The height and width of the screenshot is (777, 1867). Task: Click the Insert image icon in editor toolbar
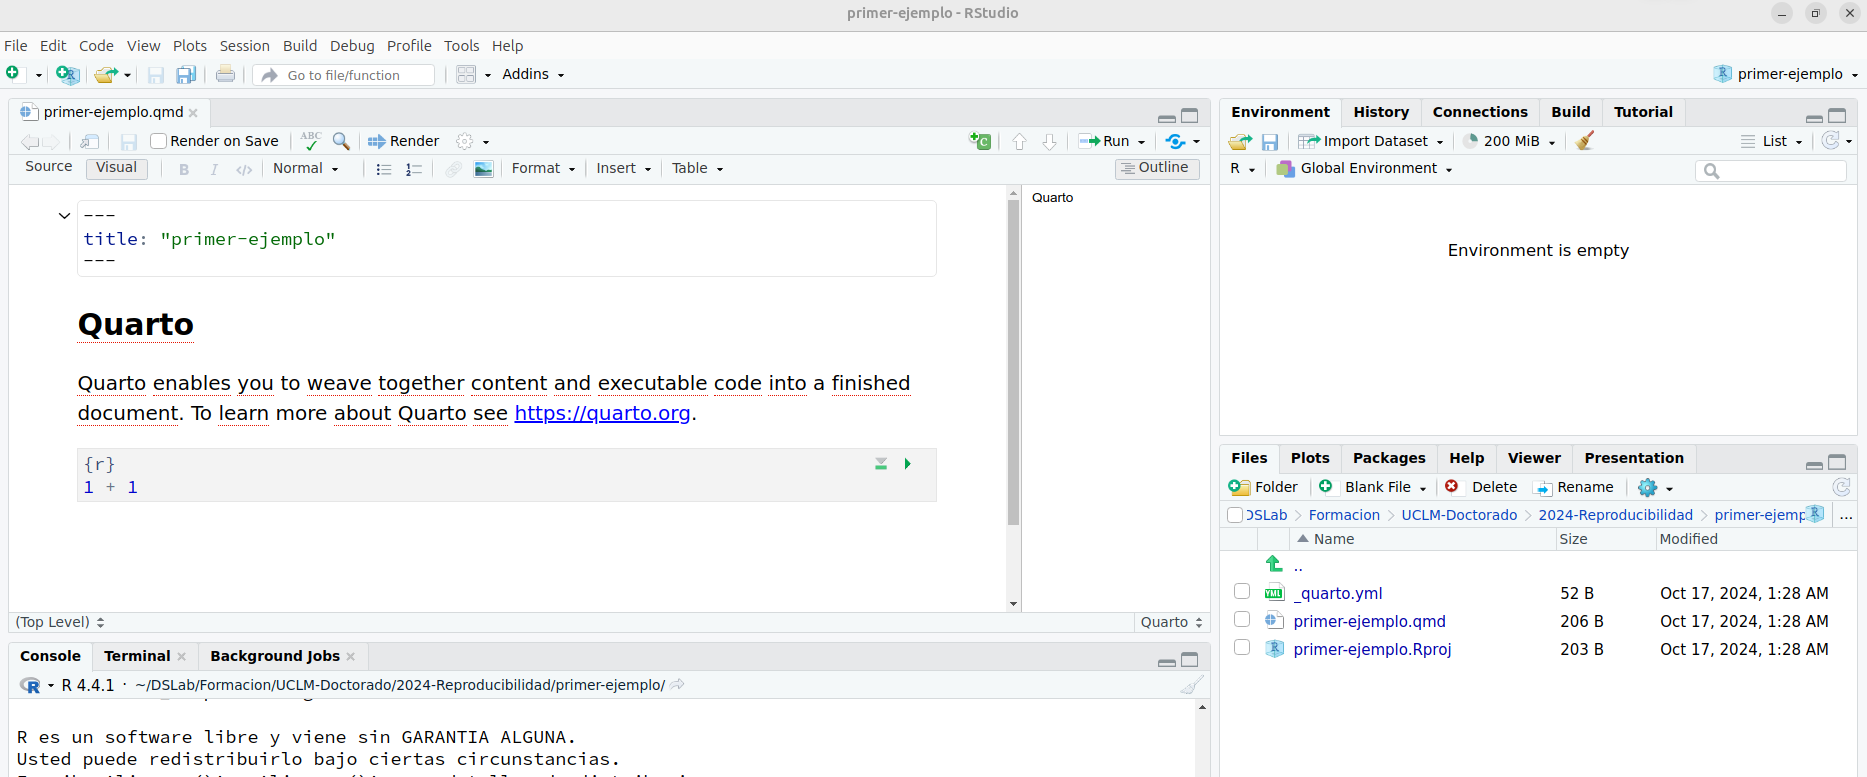click(484, 169)
